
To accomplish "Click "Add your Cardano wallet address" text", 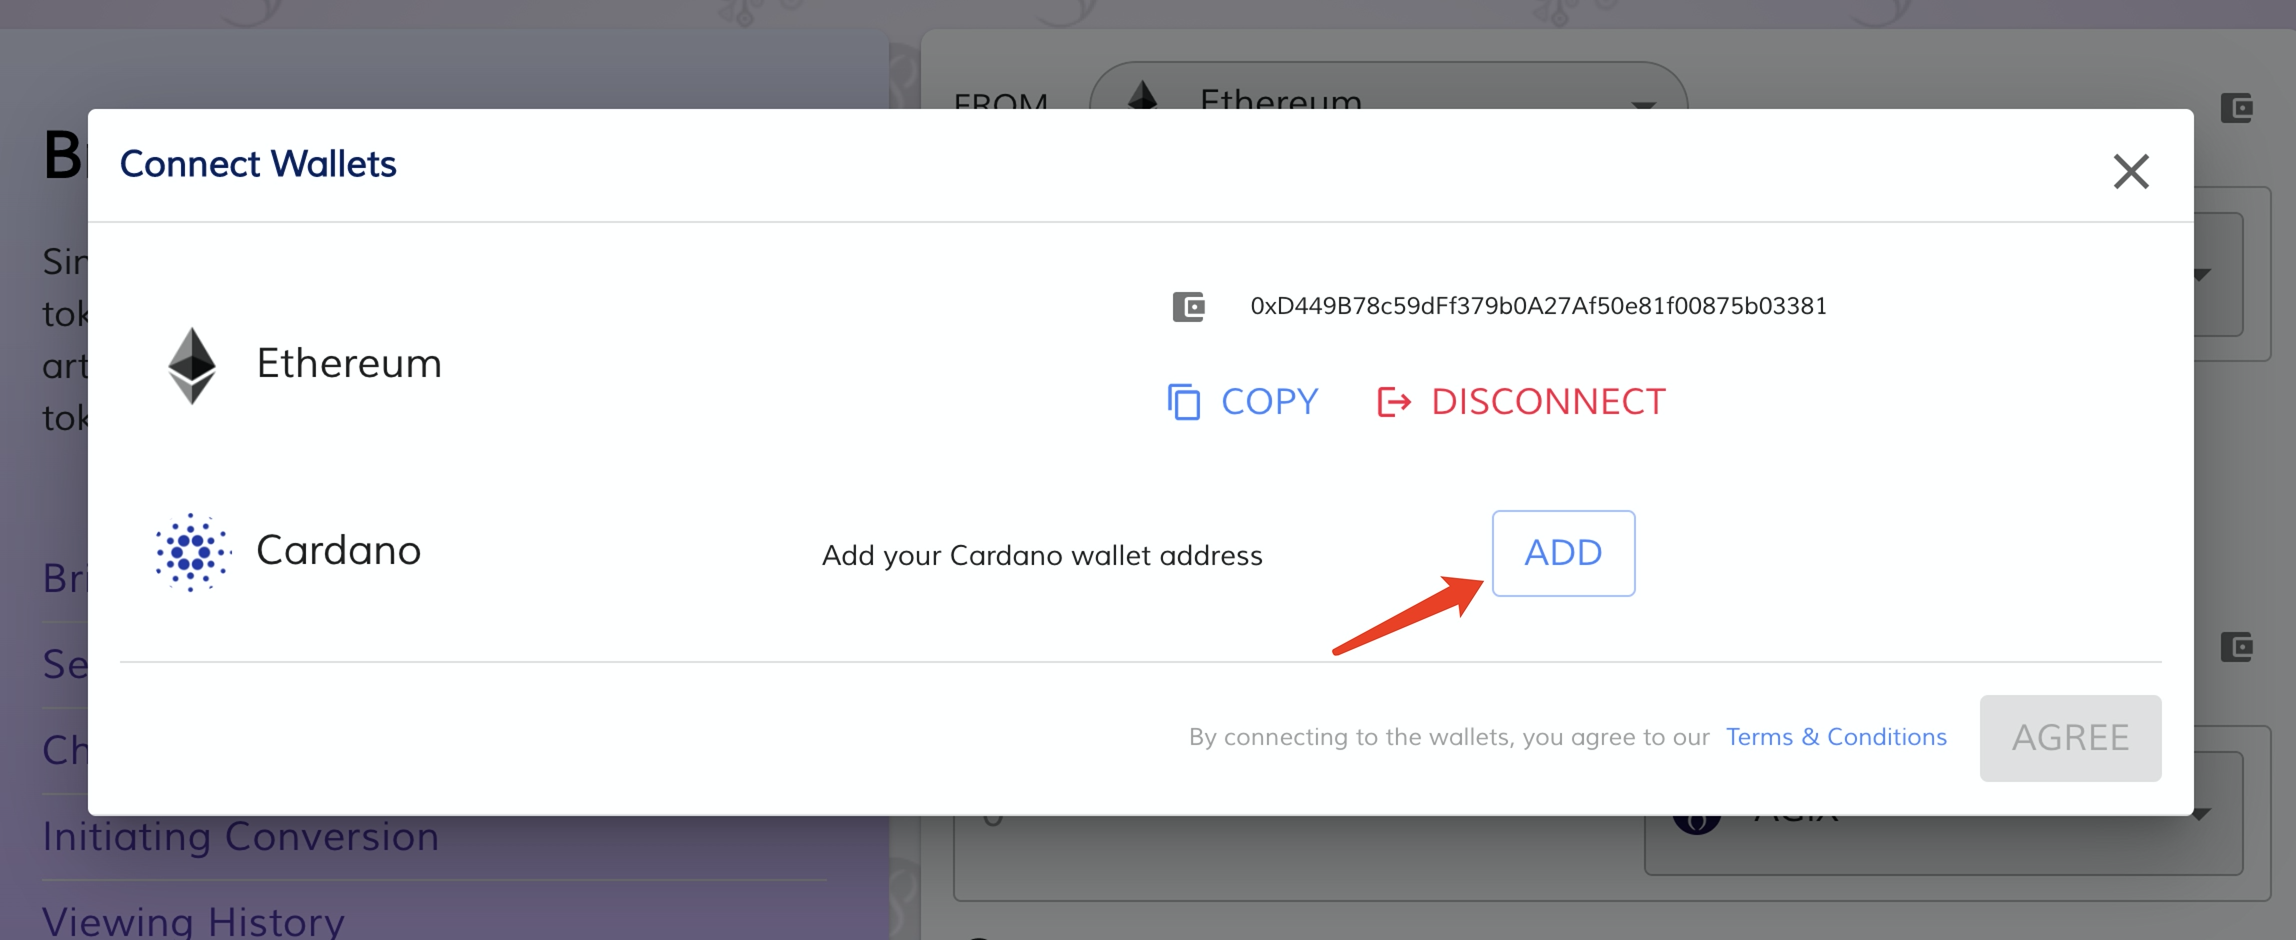I will pos(1042,555).
